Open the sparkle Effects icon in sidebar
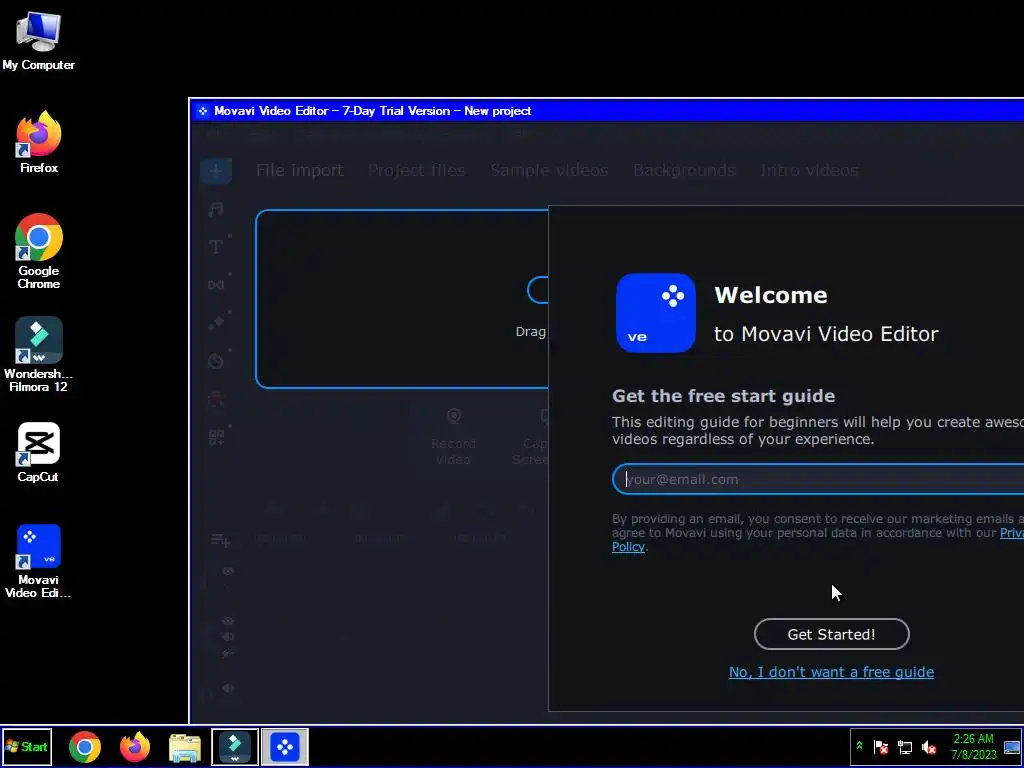The image size is (1024, 768). pos(216,323)
